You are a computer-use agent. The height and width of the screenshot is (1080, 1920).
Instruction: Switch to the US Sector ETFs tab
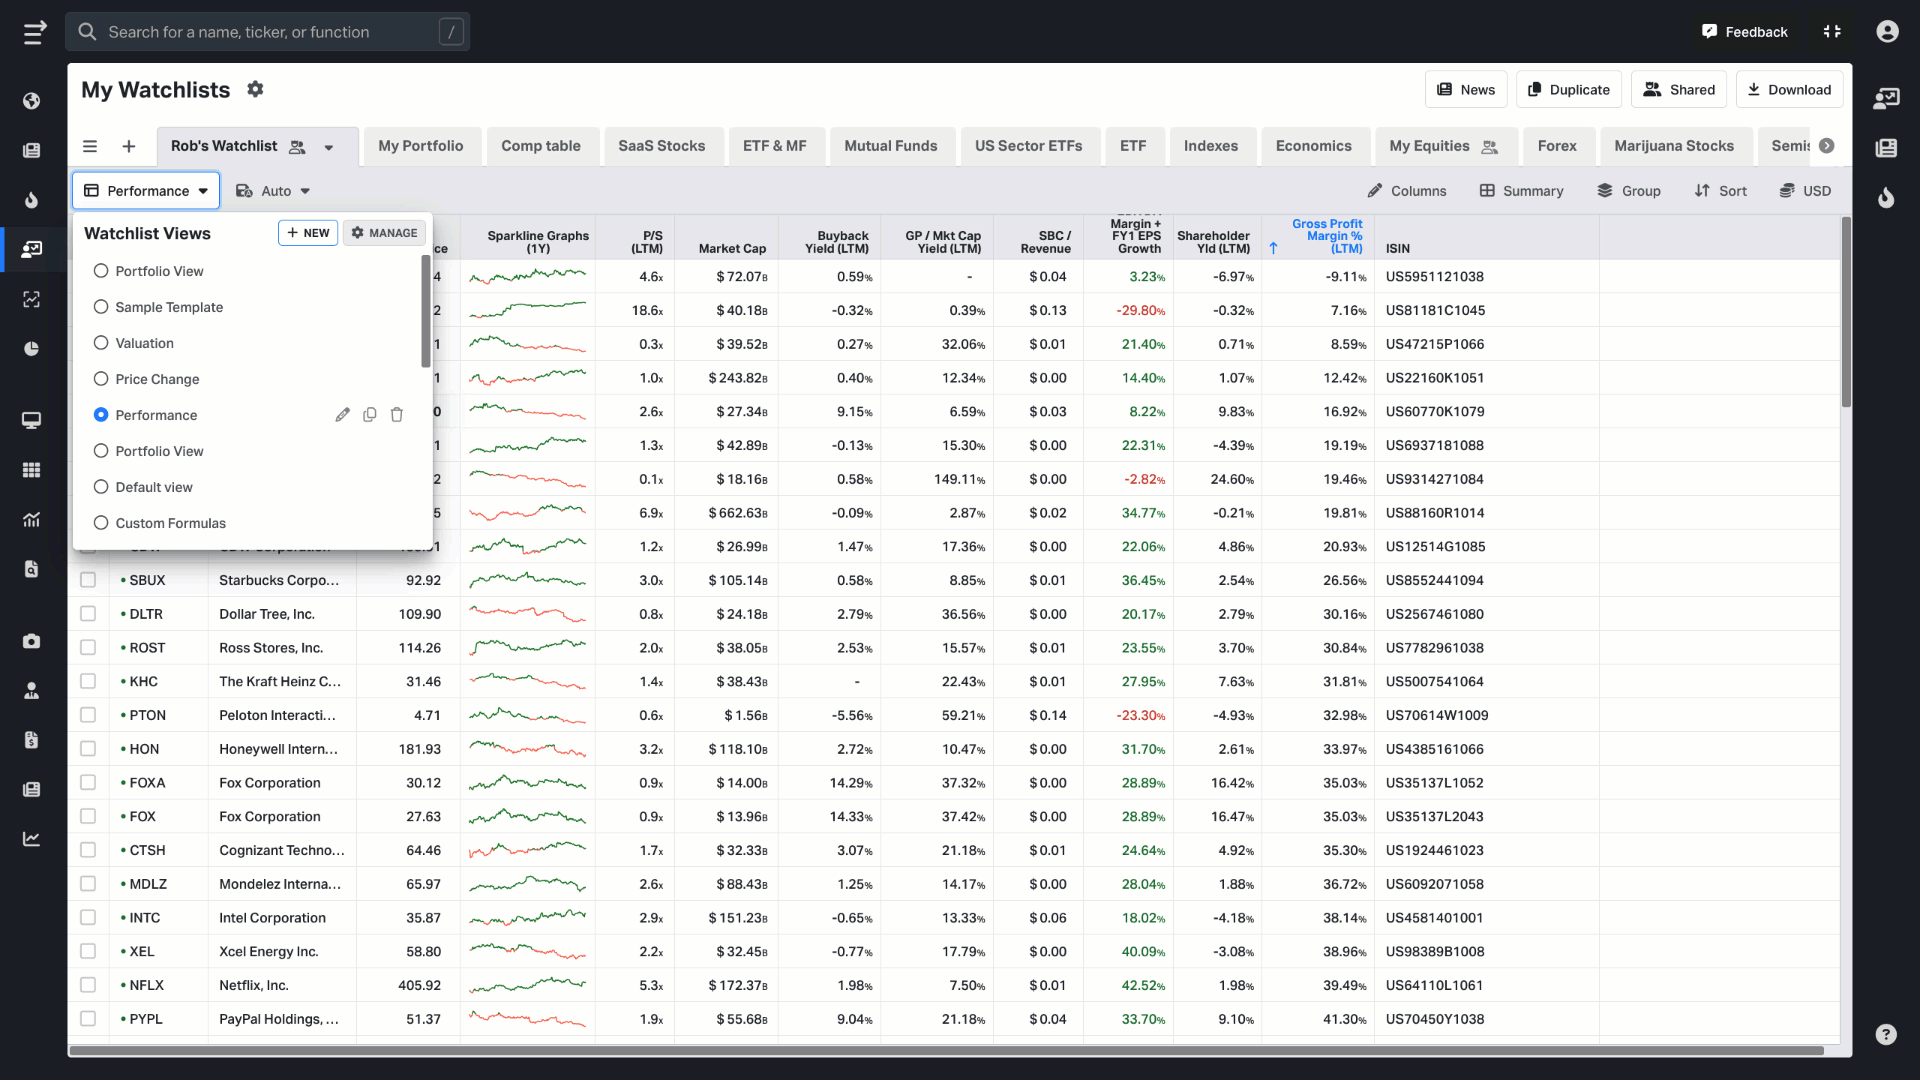click(x=1029, y=146)
